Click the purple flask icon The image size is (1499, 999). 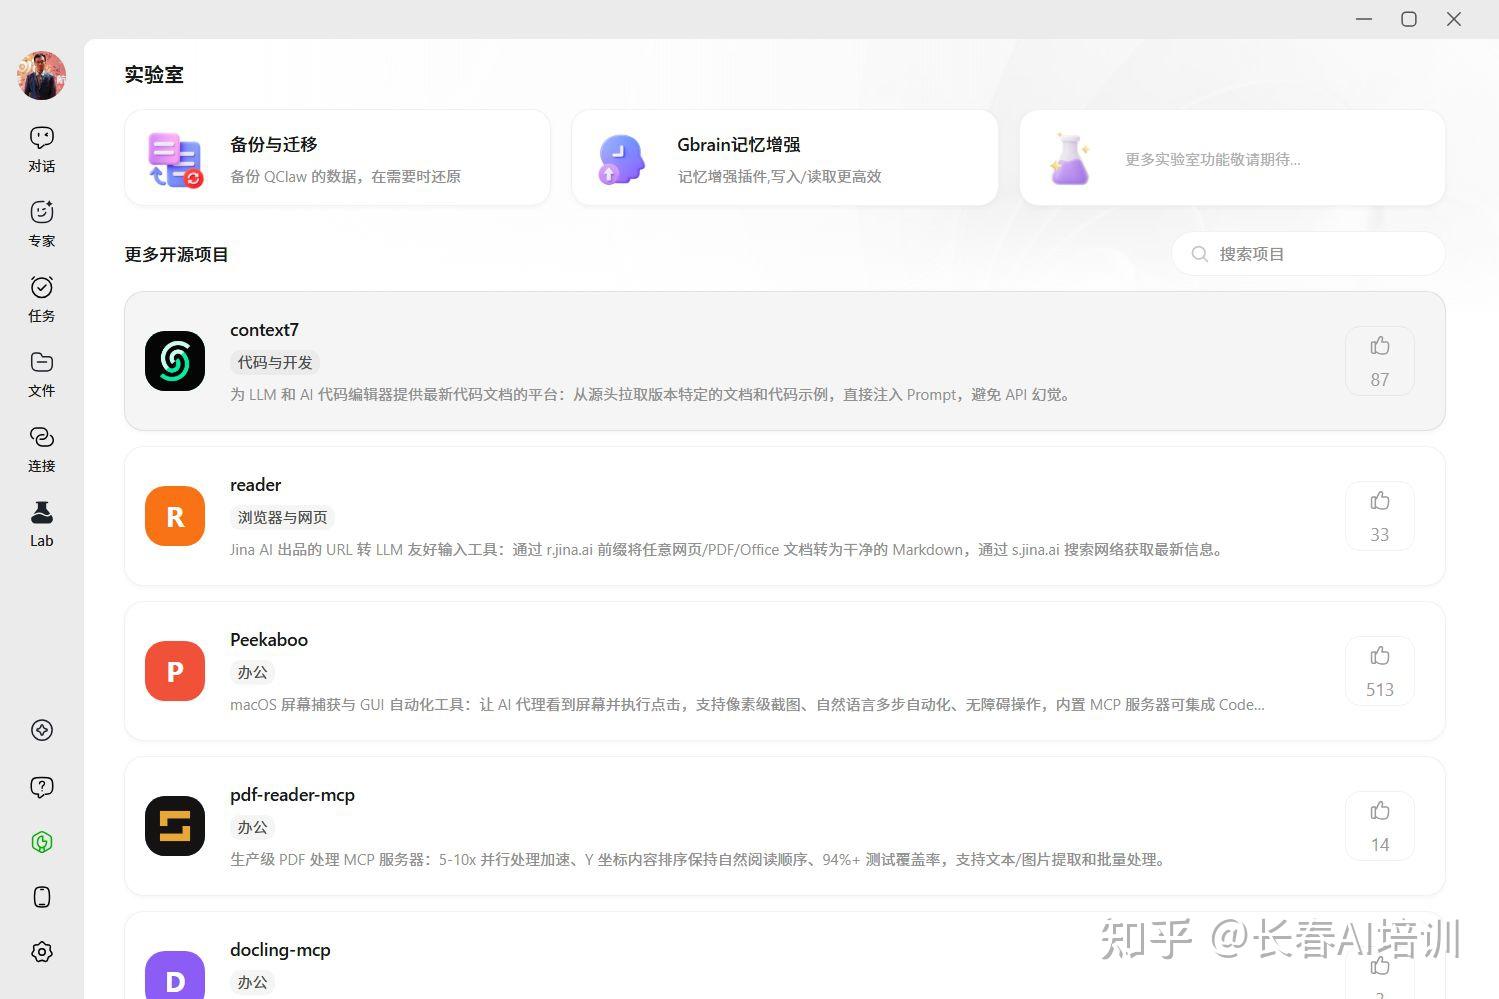pyautogui.click(x=1069, y=160)
